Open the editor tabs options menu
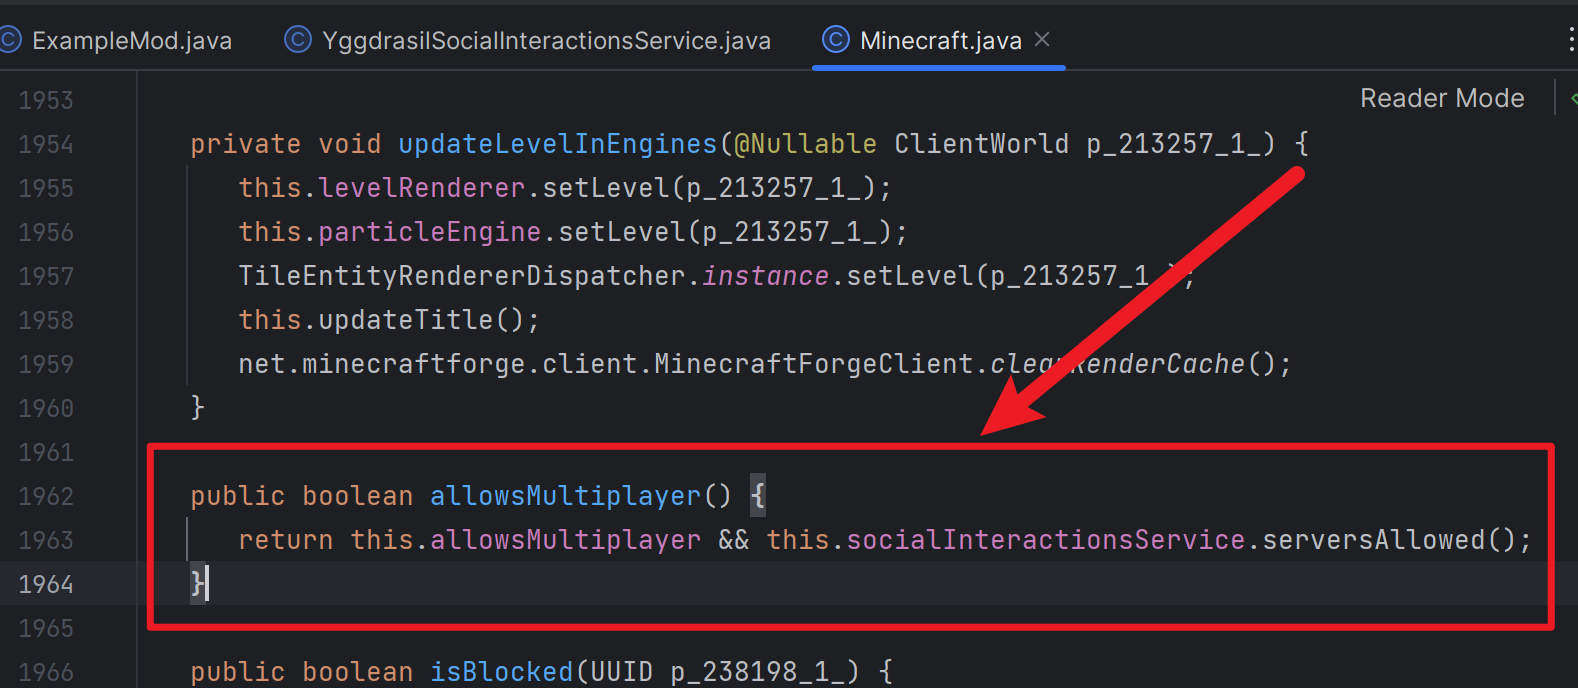Screen dimensions: 1578x688 [x=1571, y=39]
